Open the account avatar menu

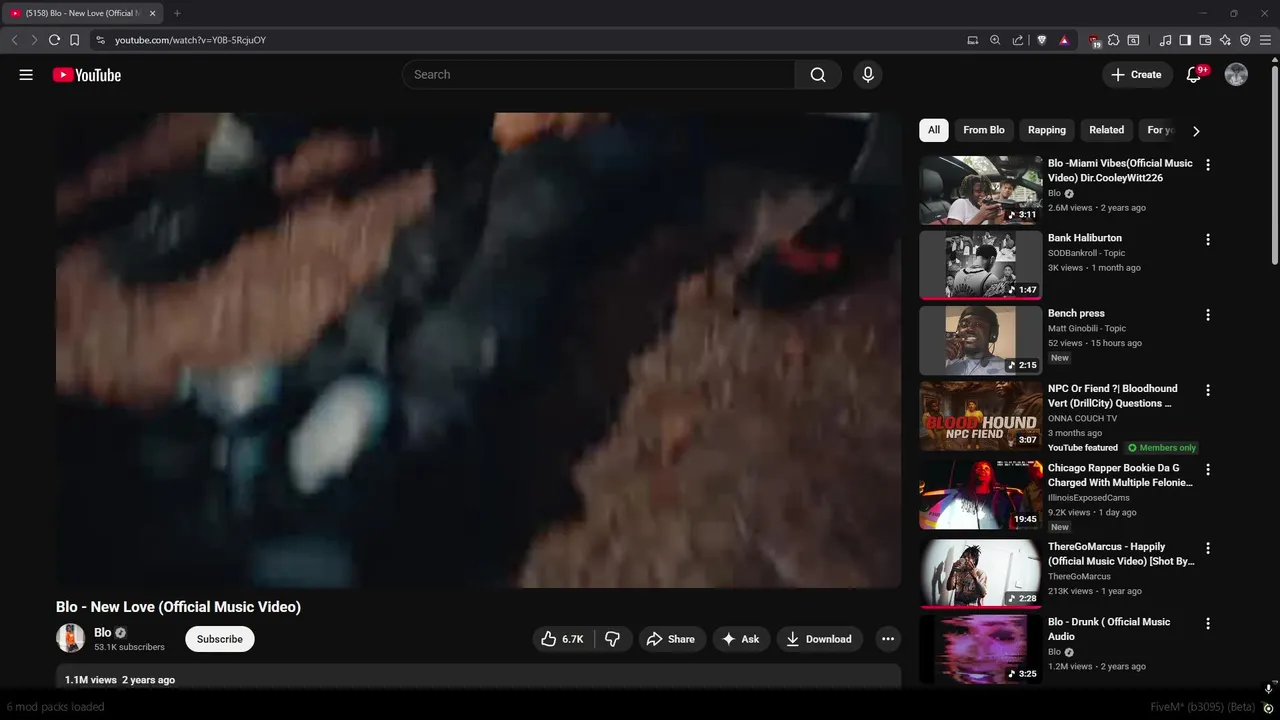[1236, 75]
